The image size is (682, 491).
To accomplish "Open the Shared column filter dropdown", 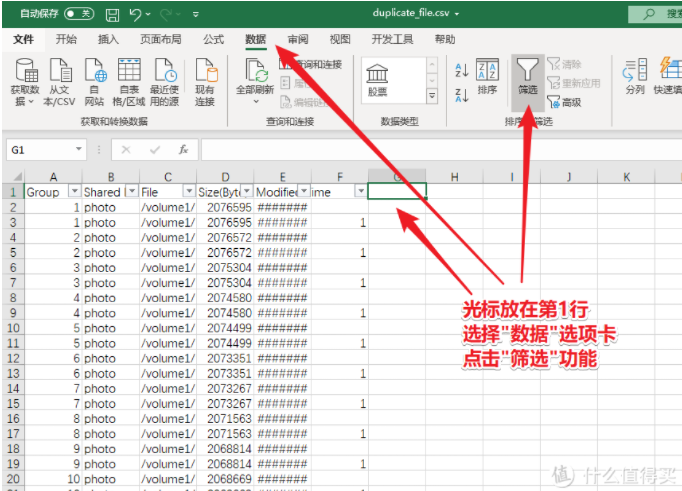I will click(x=131, y=191).
